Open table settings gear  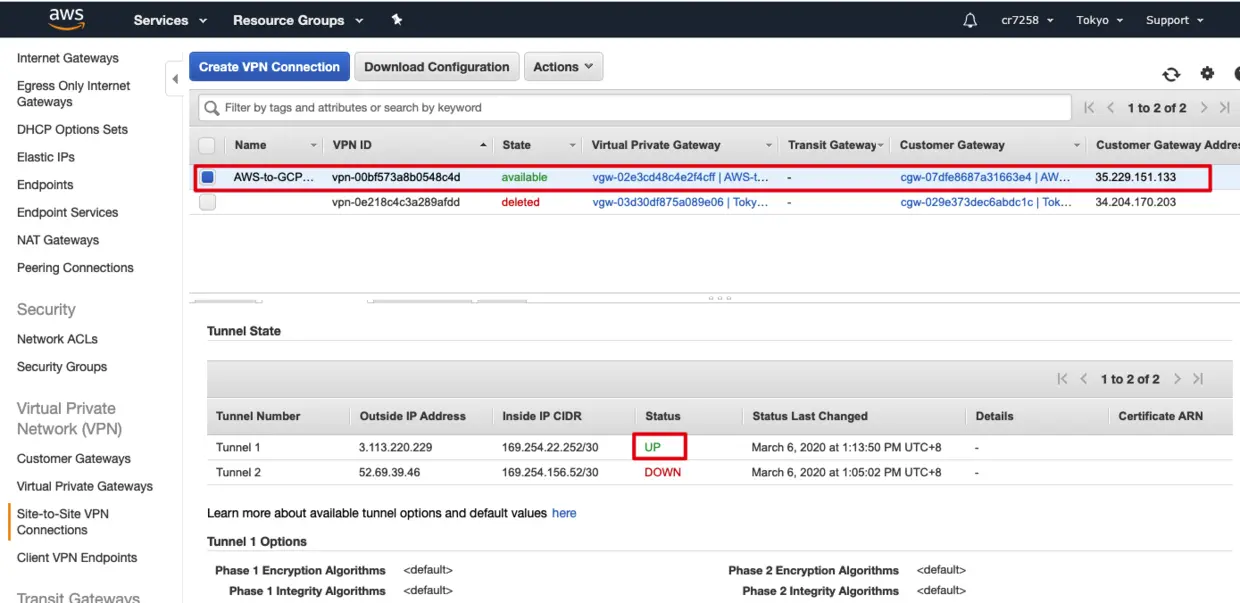pyautogui.click(x=1207, y=73)
